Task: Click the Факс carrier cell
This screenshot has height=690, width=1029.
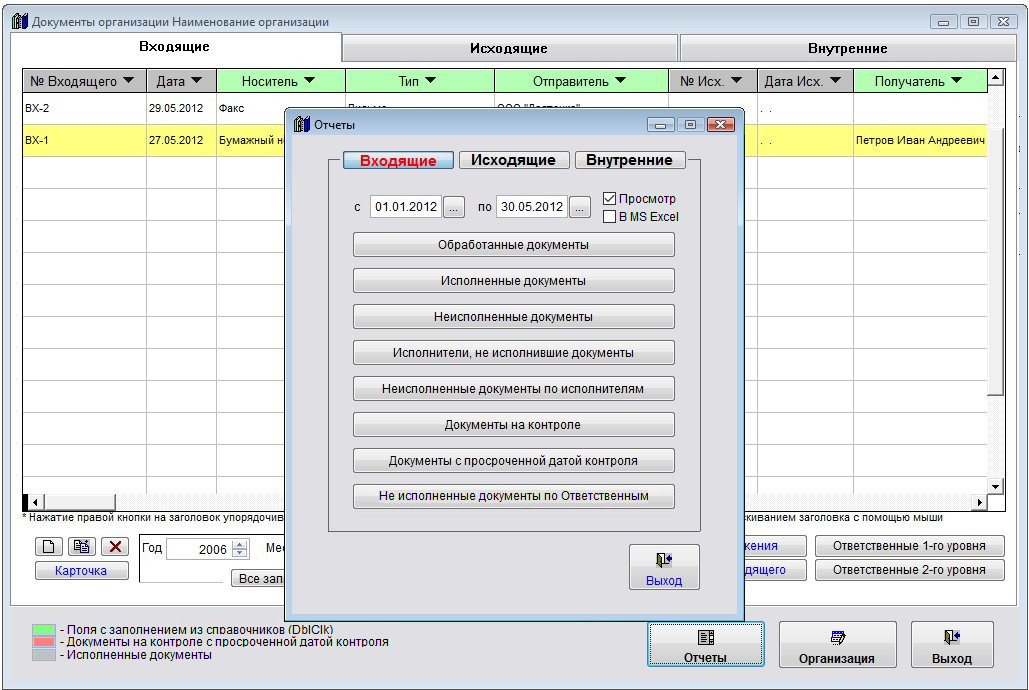Action: click(250, 108)
